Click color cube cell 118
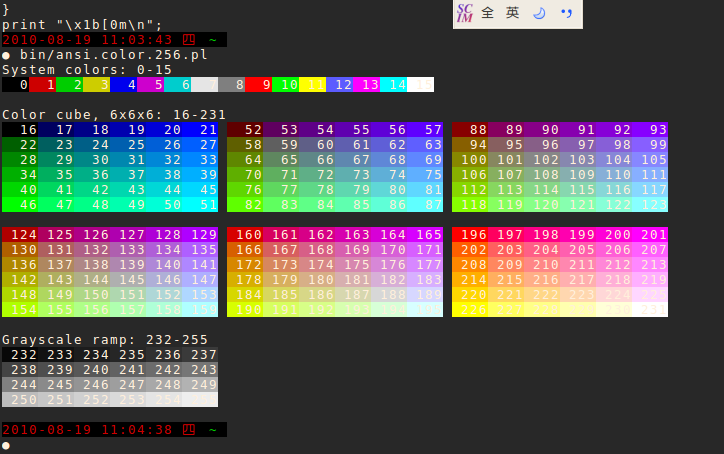724x454 pixels. 470,205
